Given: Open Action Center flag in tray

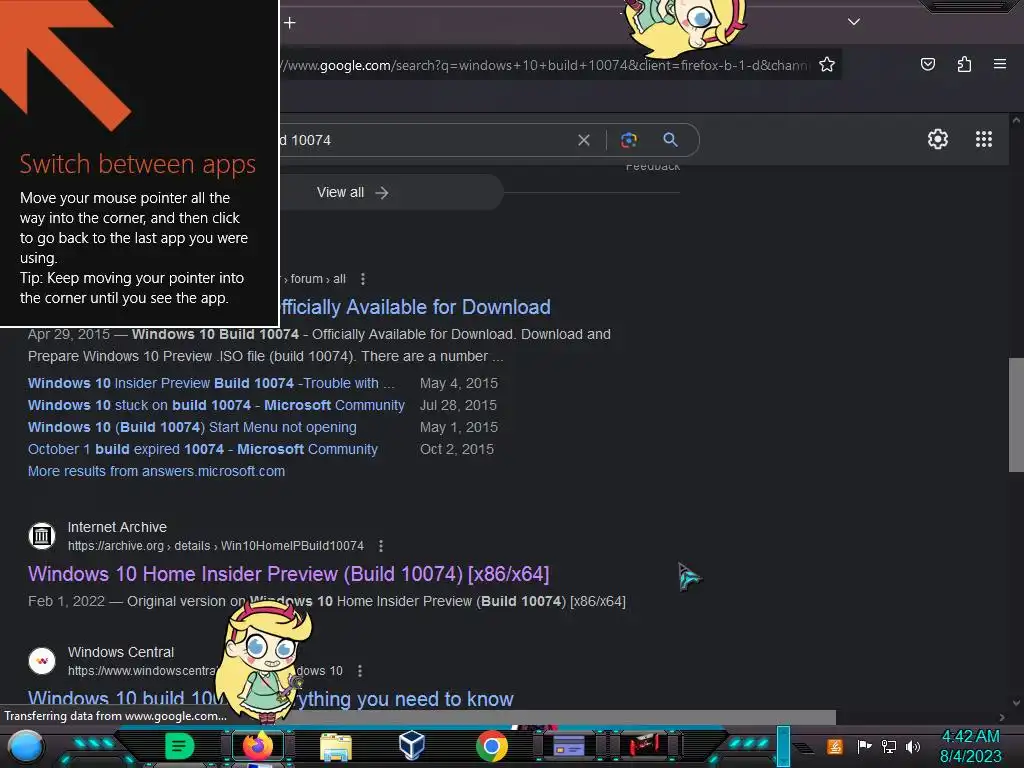Looking at the screenshot, I should pos(864,746).
